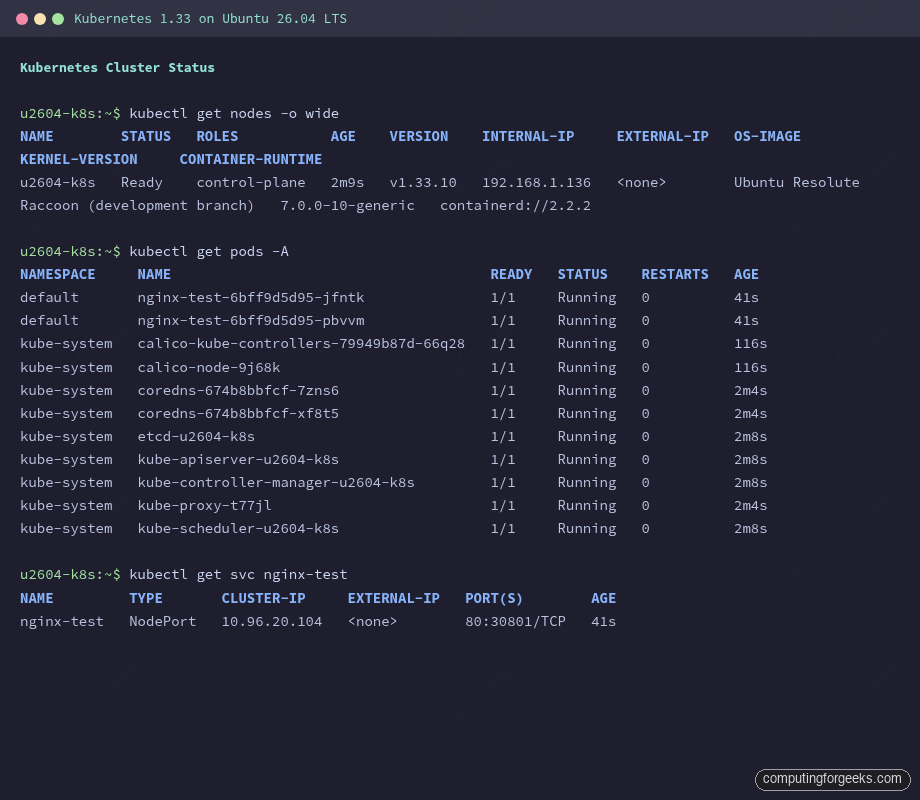
Task: Click the 80:30801/TCP port mapping
Action: pos(514,621)
